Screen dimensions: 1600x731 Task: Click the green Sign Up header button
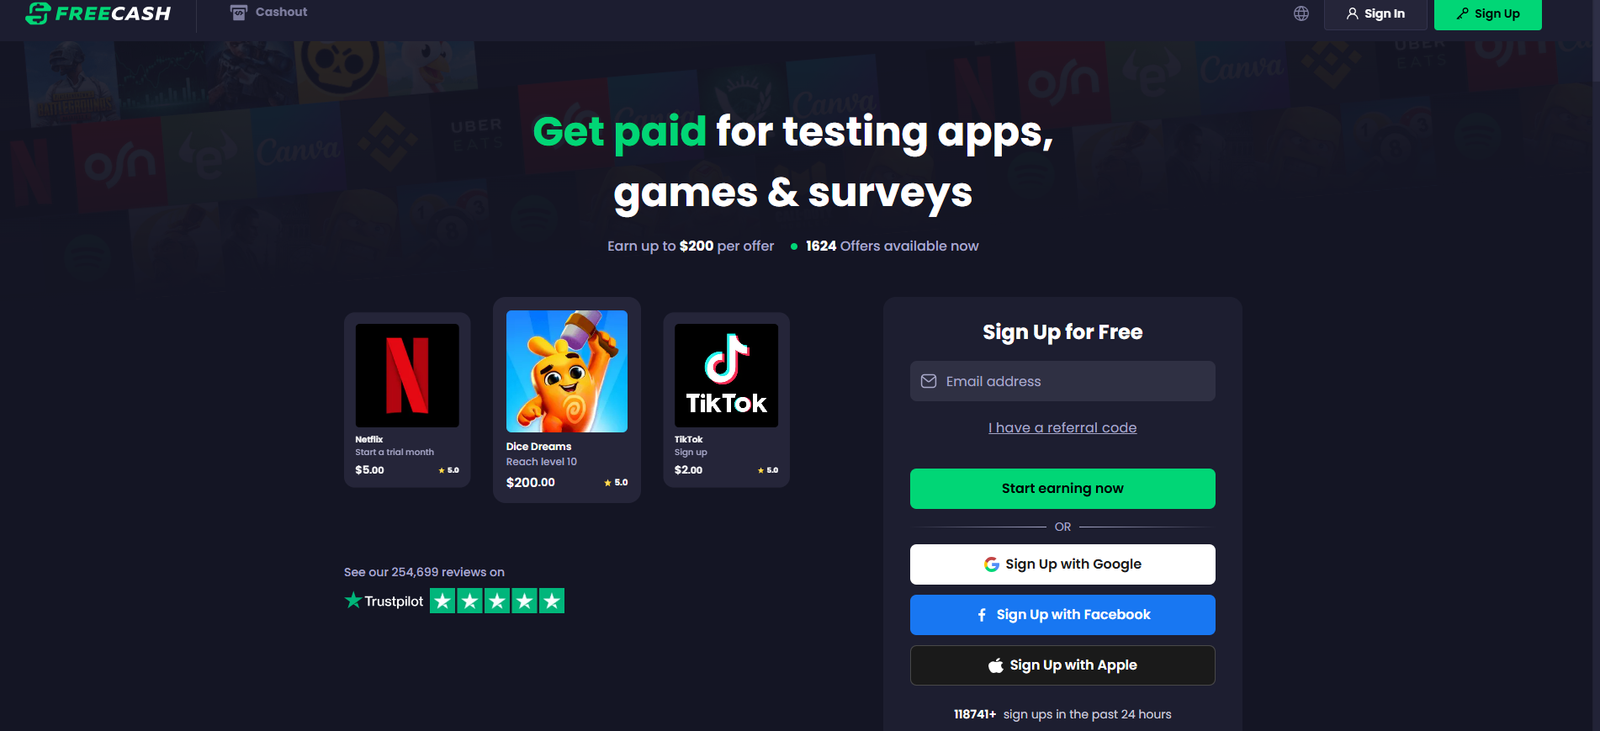coord(1488,14)
